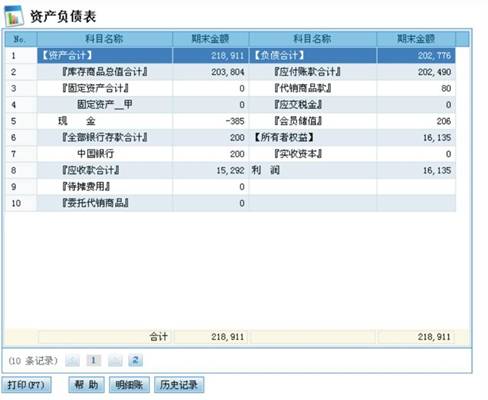
Task: Select the 『固定资产合计』 cell
Action: coord(105,88)
